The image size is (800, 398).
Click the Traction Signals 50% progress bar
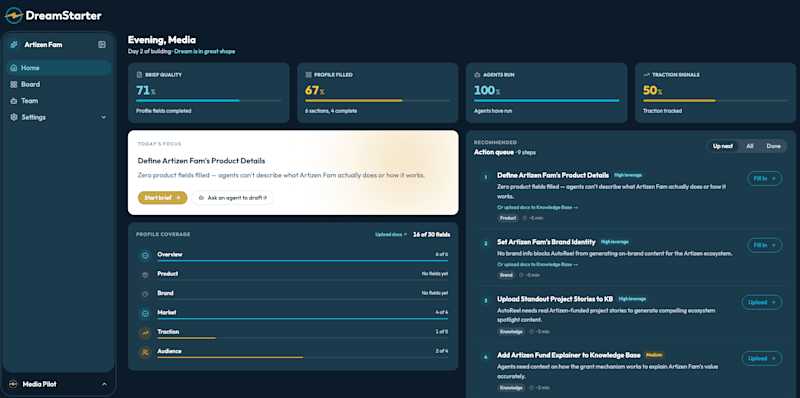point(715,101)
